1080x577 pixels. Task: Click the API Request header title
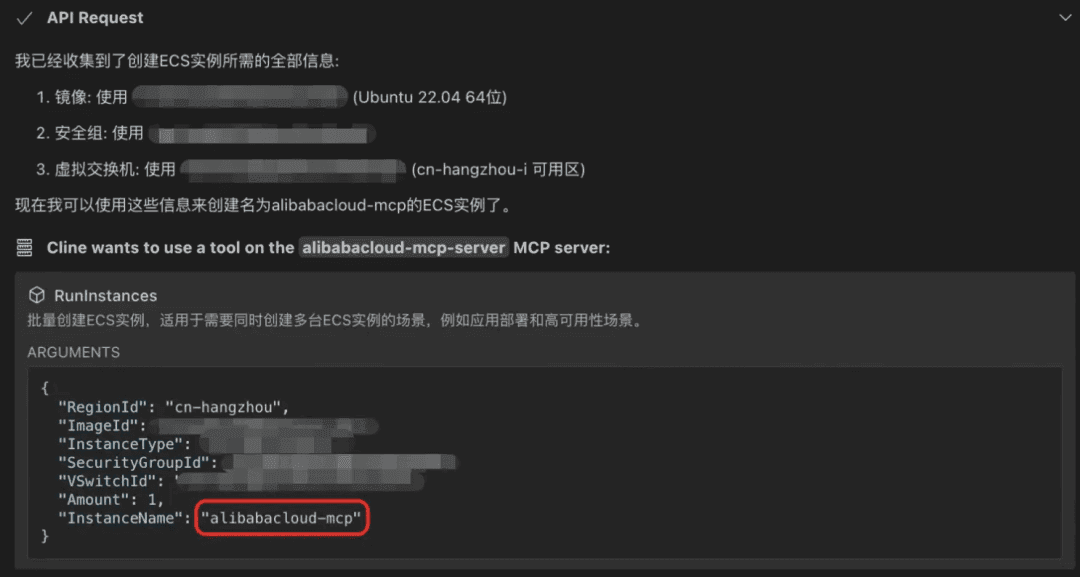95,18
